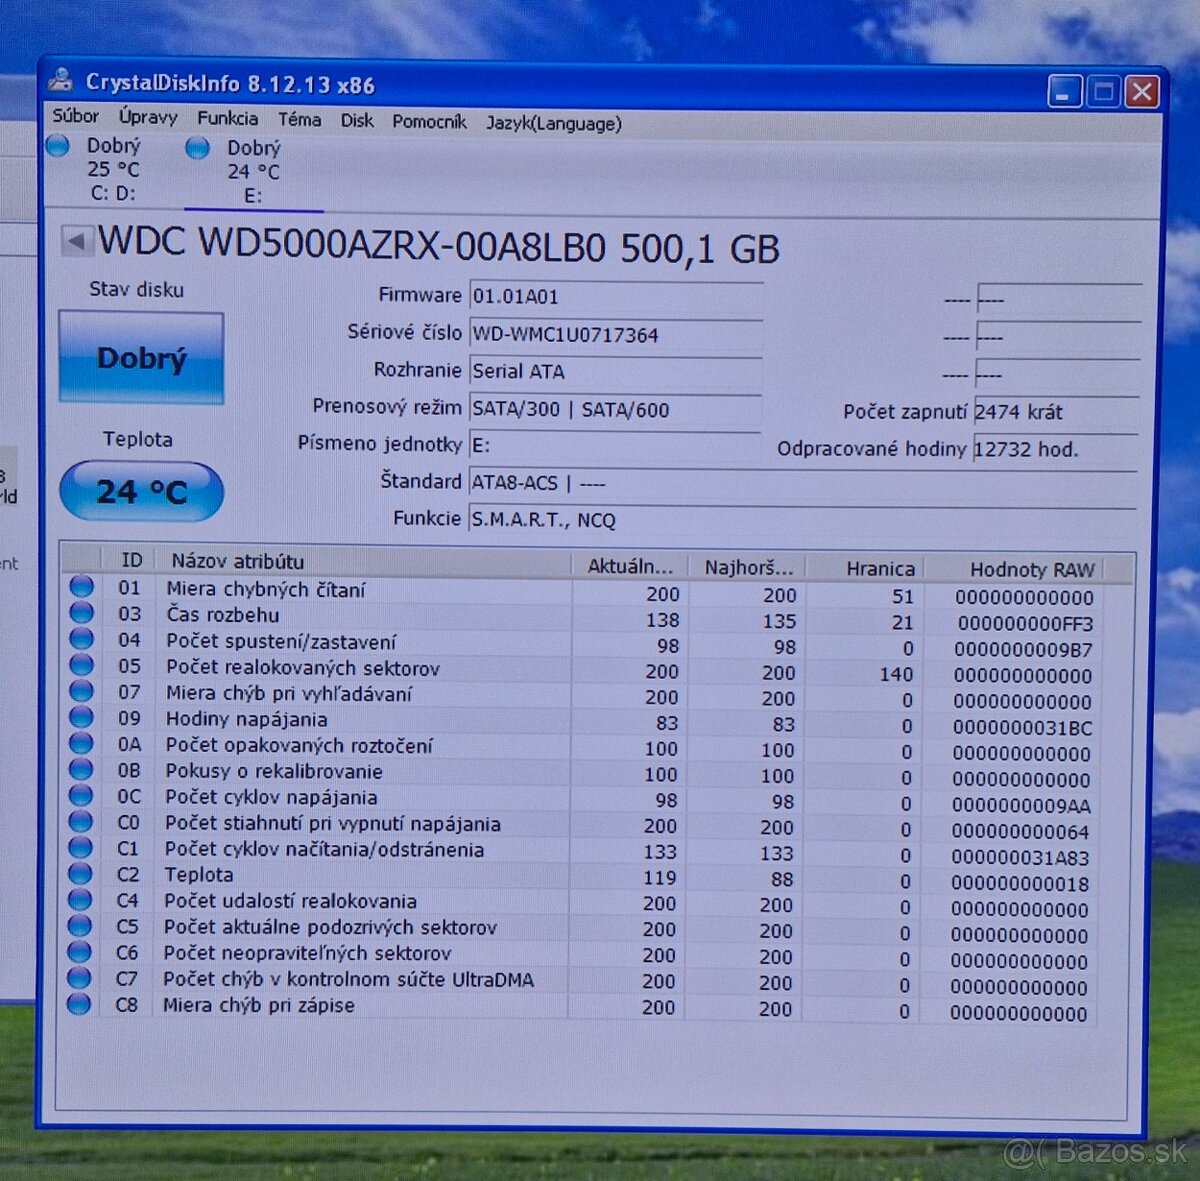Open the Disk menu
This screenshot has height=1181, width=1200.
pos(356,121)
